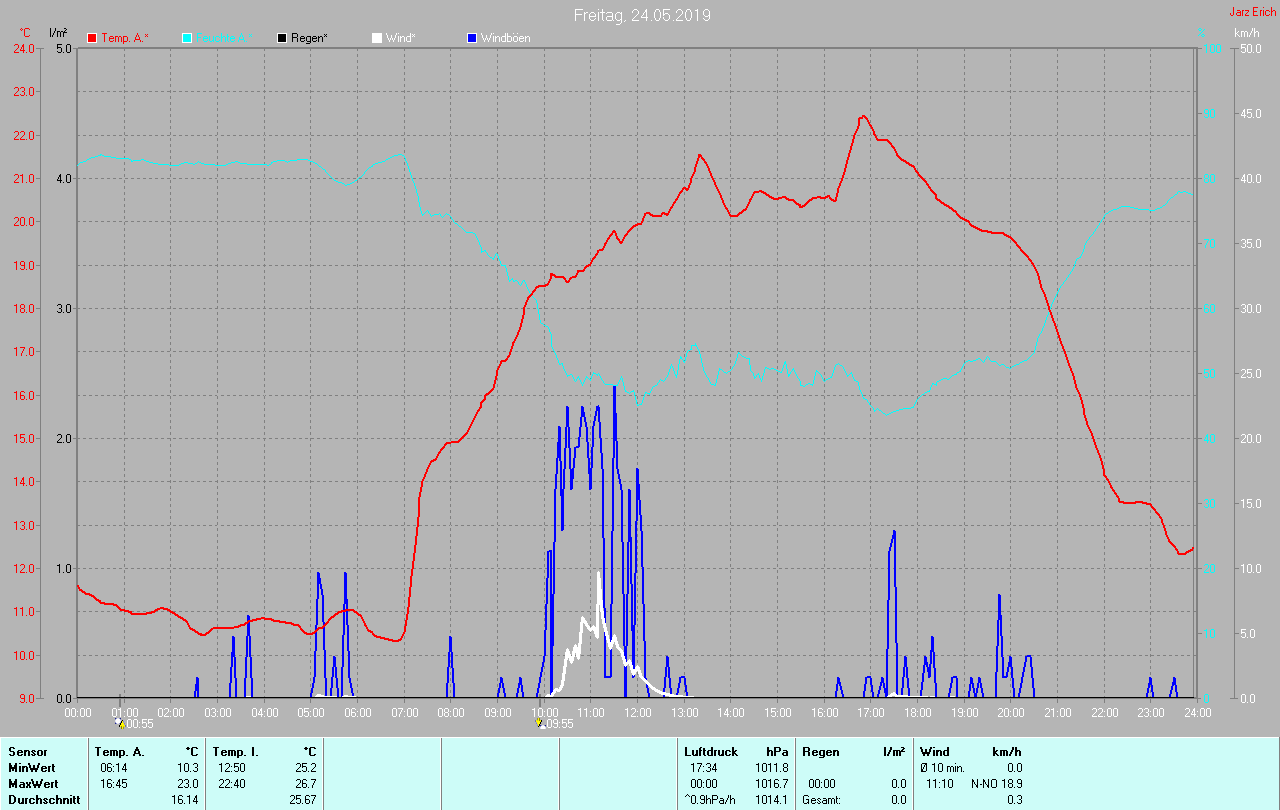Click the Durchschnitt row label

click(44, 800)
